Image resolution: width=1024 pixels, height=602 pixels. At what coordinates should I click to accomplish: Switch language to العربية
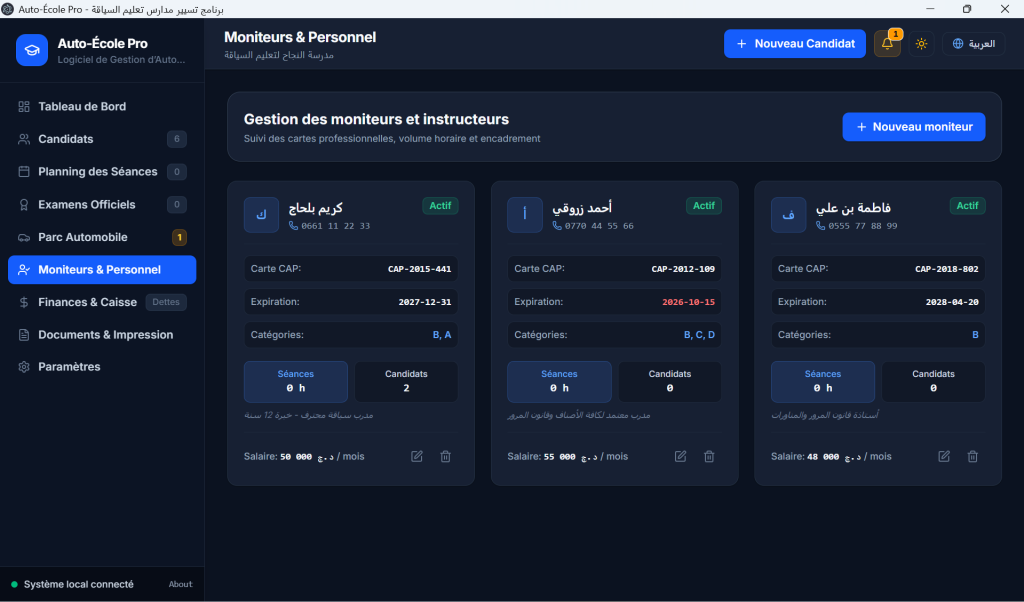[973, 44]
